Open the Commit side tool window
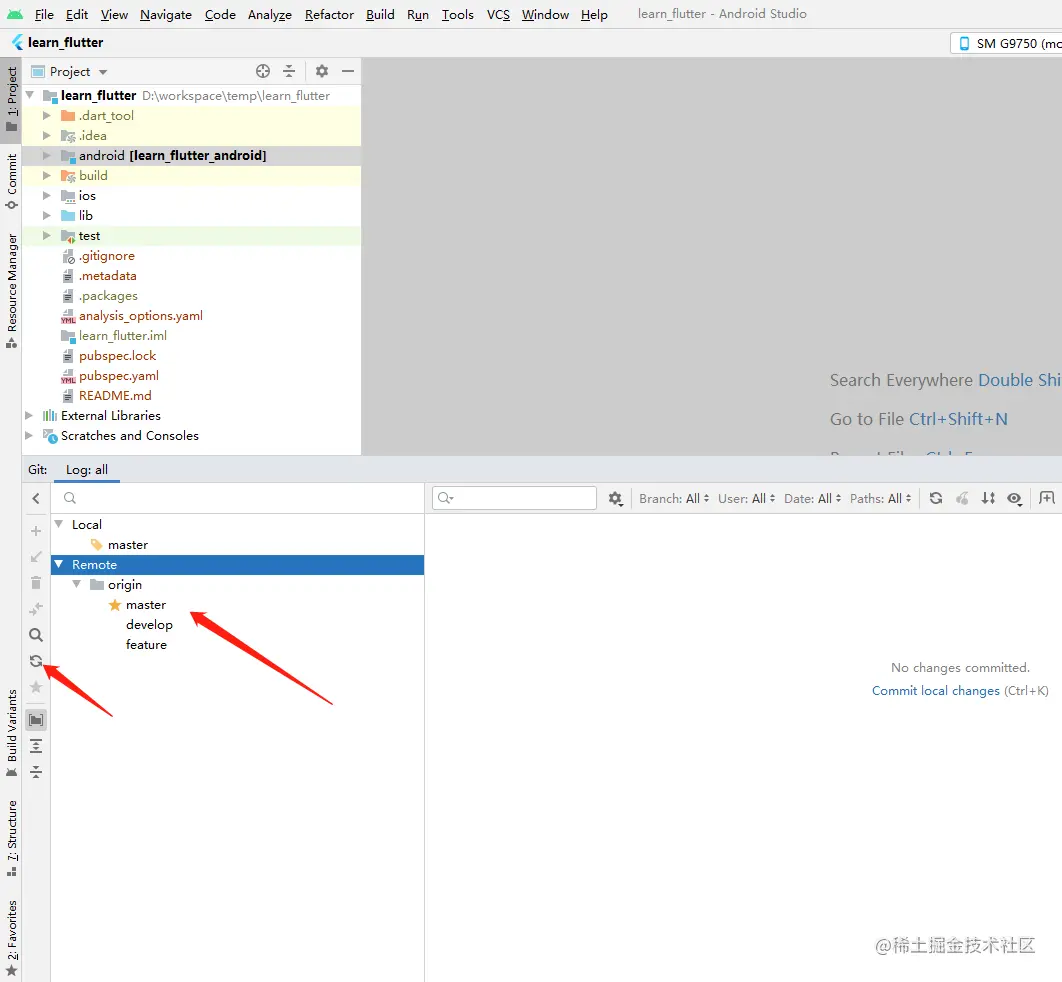The image size is (1062, 982). (12, 182)
